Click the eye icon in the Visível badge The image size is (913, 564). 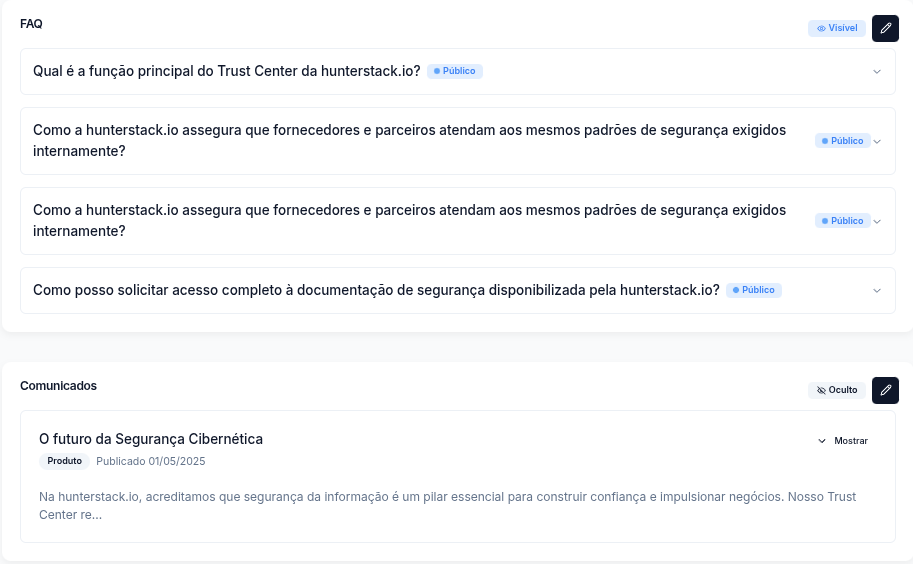click(821, 29)
